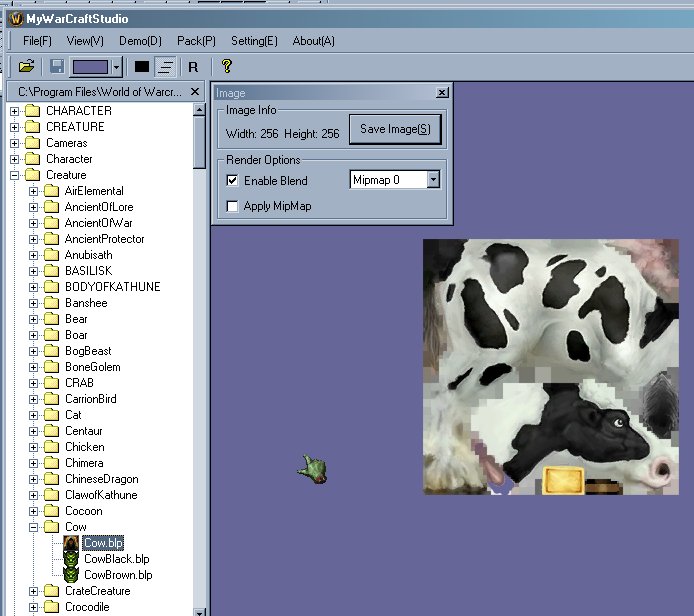Check the Apply MipMap checkbox

pos(232,206)
